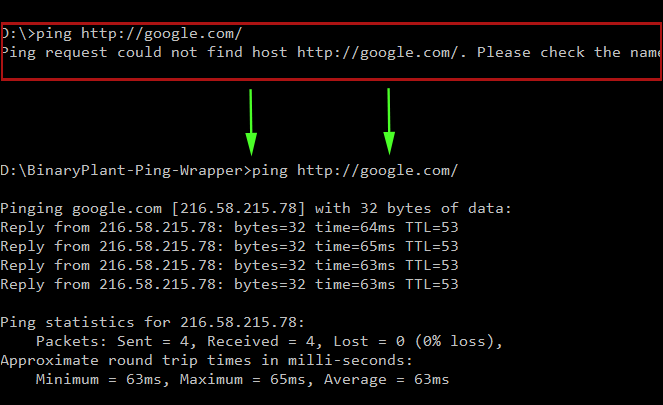Click the 'Ping statistics for 216.58.215.78' line
The width and height of the screenshot is (663, 405).
point(152,323)
